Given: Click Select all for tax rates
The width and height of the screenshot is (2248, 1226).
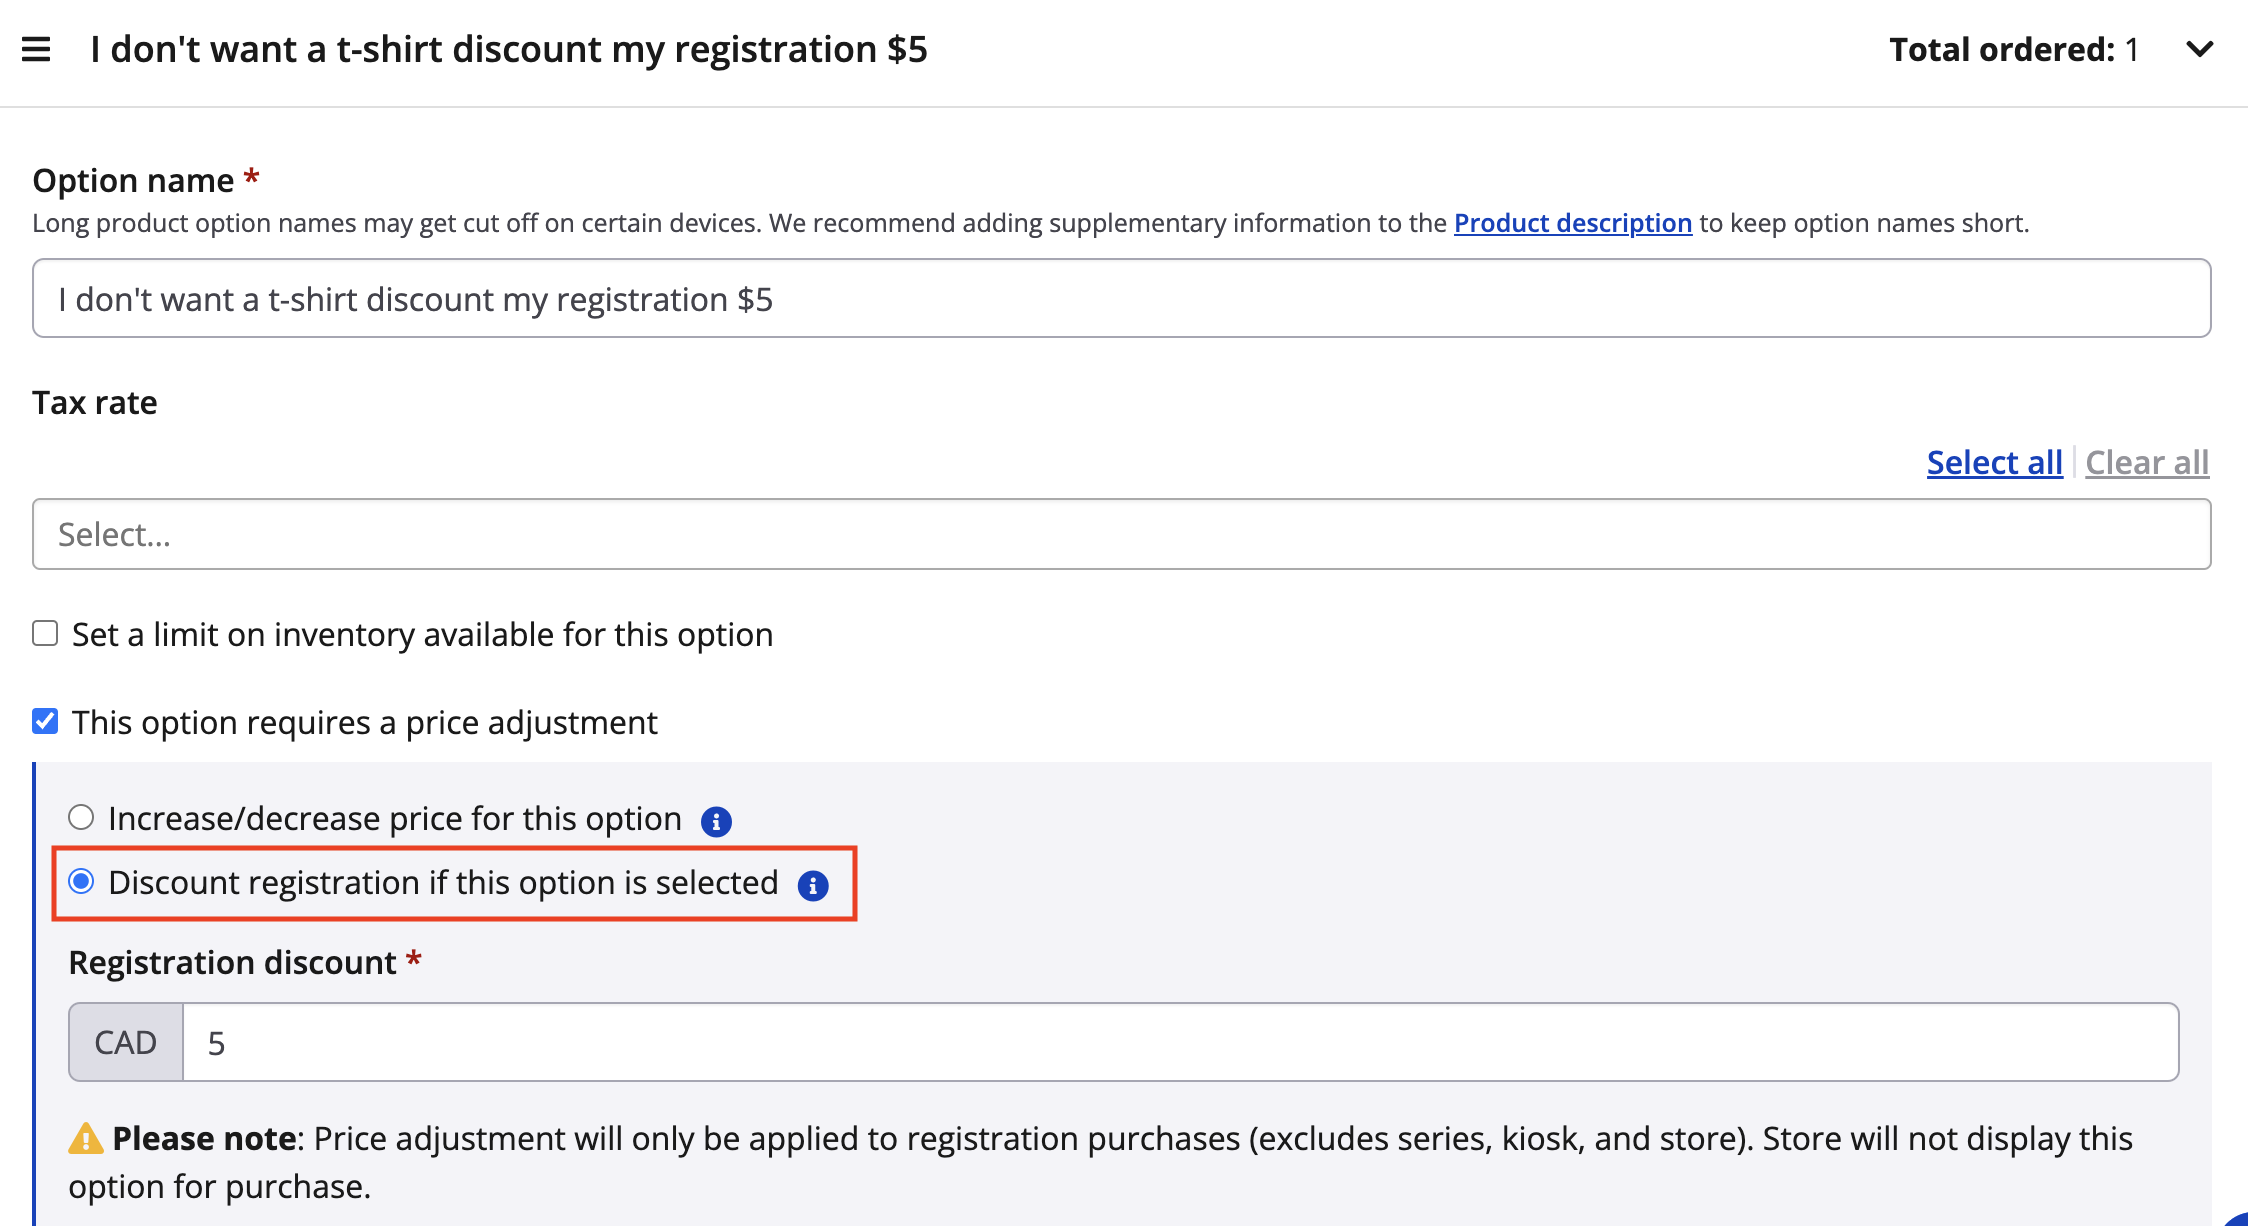Looking at the screenshot, I should click(1994, 463).
